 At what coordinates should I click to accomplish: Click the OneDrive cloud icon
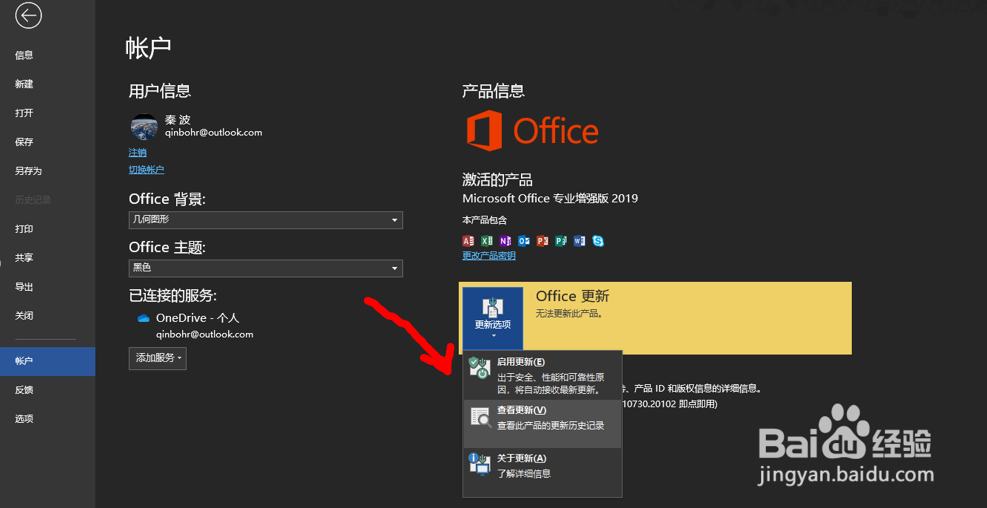144,319
